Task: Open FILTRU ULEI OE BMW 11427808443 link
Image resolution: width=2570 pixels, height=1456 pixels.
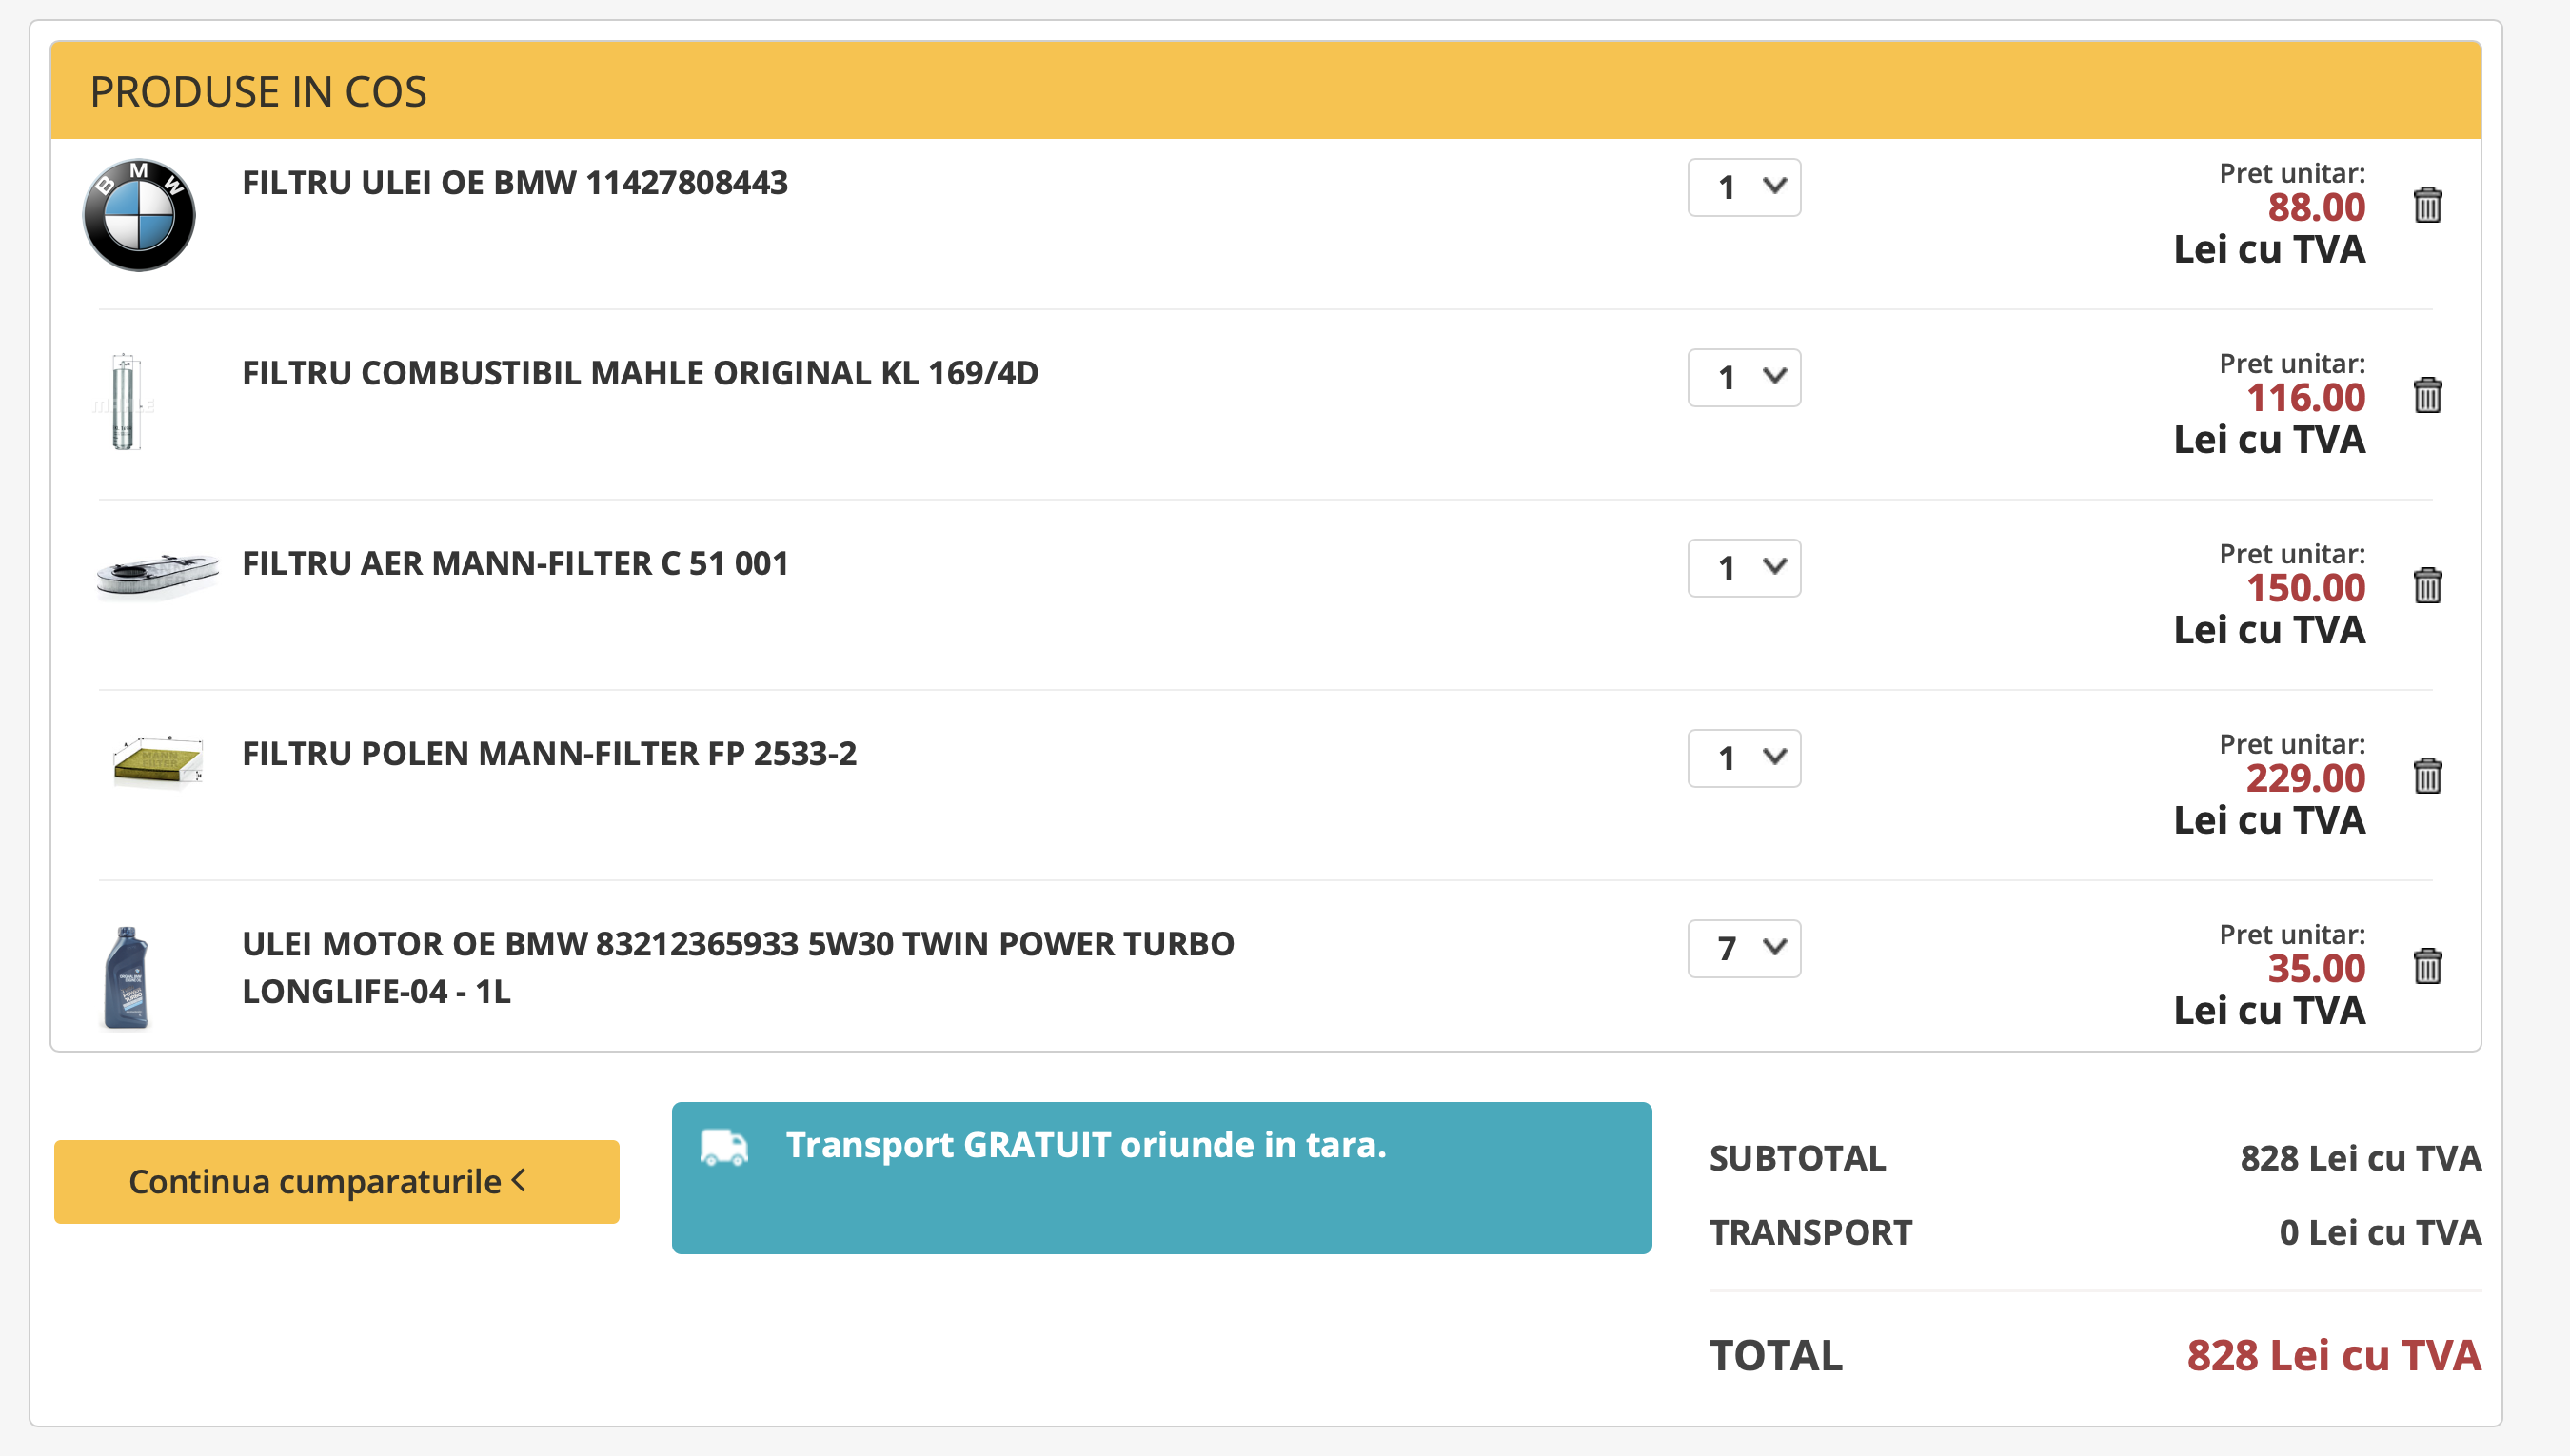Action: tap(514, 183)
